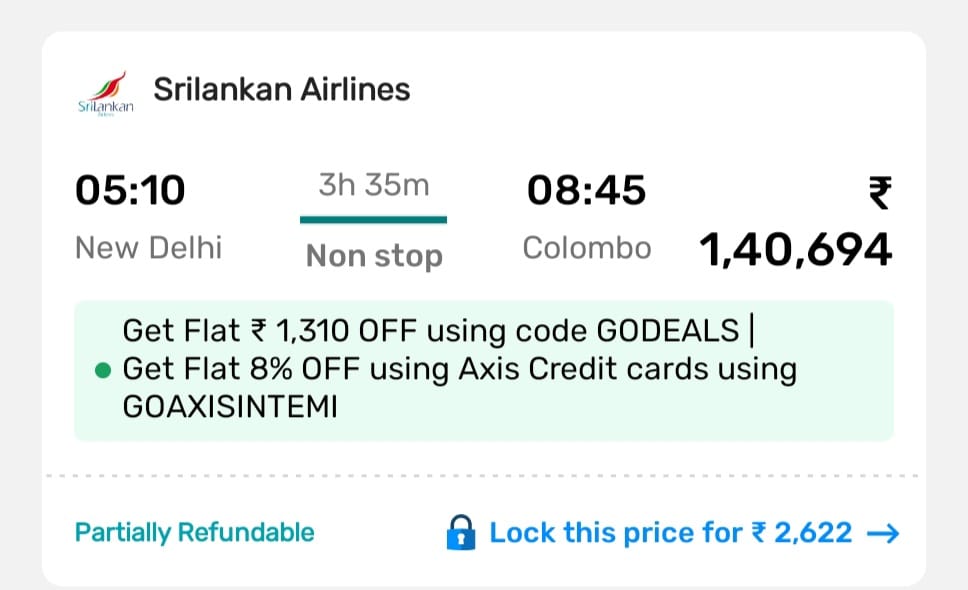
Task: Click the SriLankan Airlines logo
Action: point(104,94)
